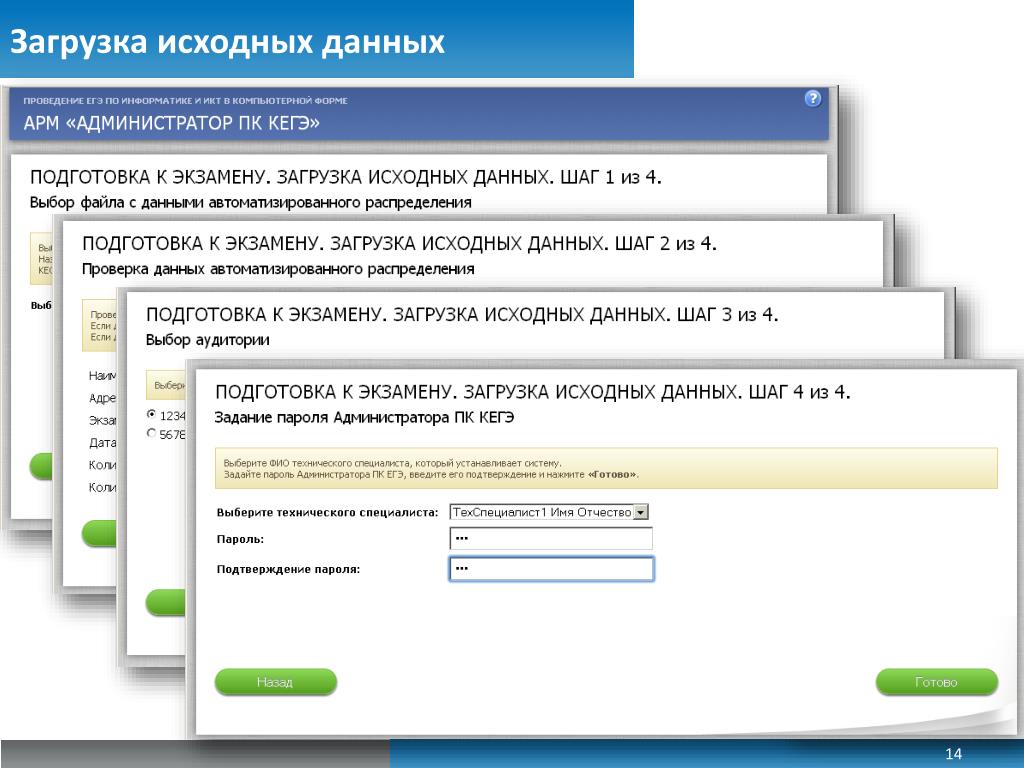Image resolution: width=1024 pixels, height=768 pixels.
Task: Click 'Проверка данных автоматизированного распределения' subtitle
Action: (x=278, y=269)
